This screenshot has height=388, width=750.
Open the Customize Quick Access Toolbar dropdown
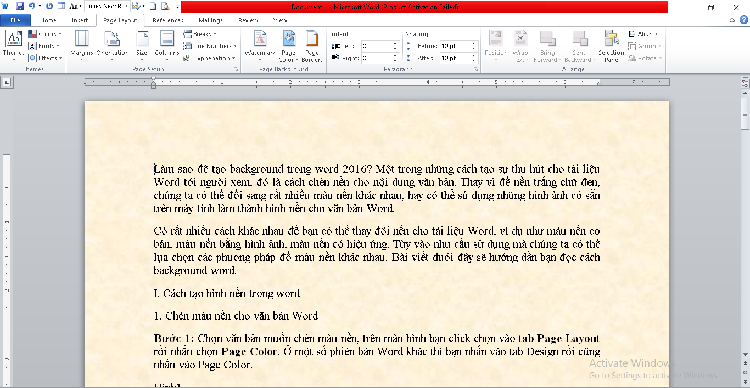[x=176, y=6]
